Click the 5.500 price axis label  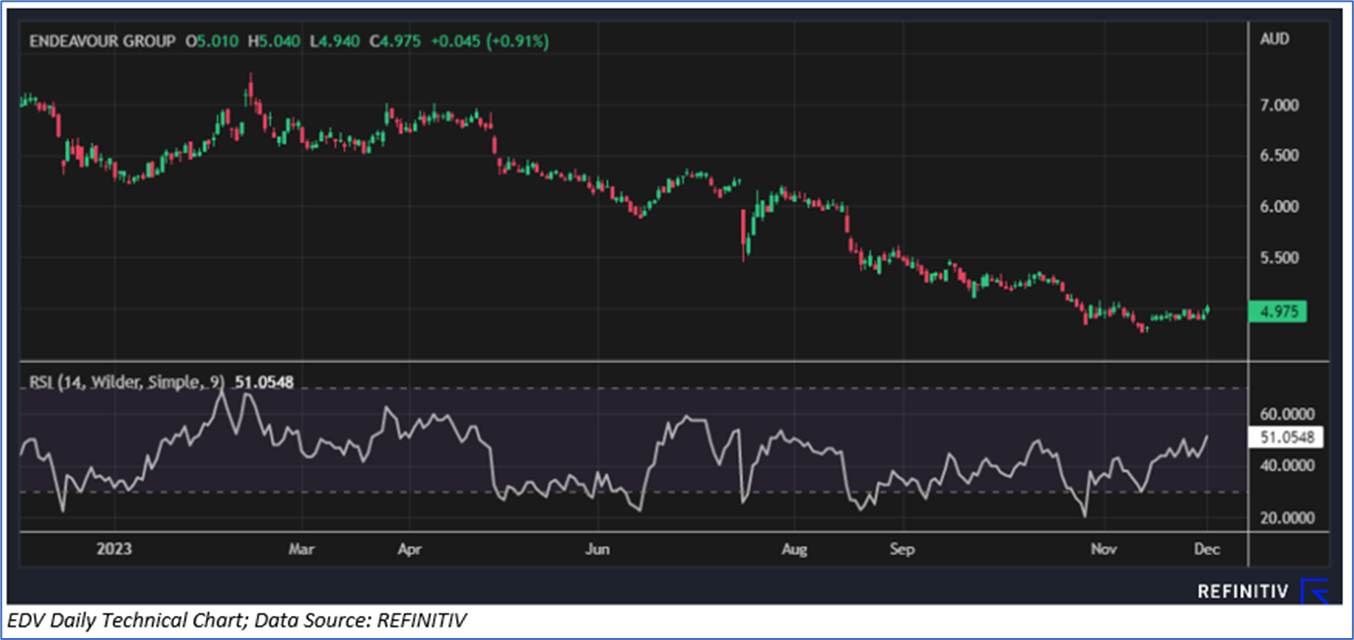click(1282, 258)
